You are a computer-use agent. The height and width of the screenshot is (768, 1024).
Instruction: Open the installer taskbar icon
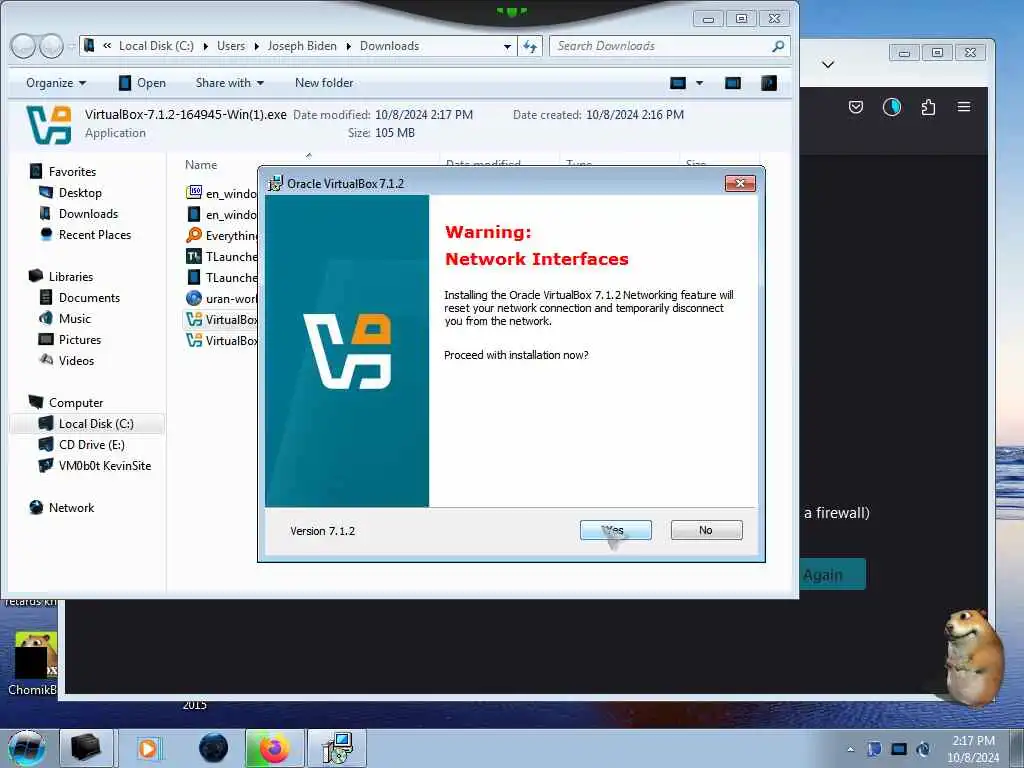tap(338, 748)
